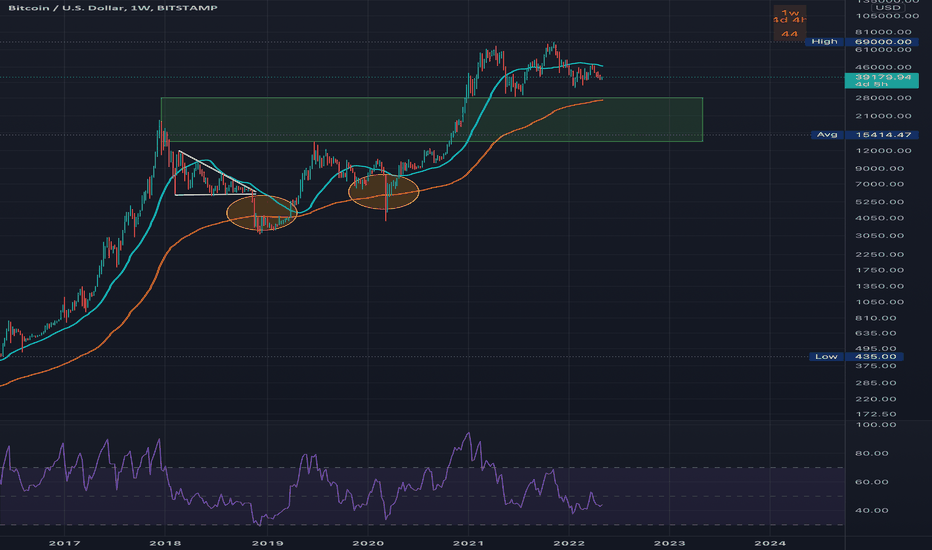Click the Bitcoin / U.S. Dollar chart title

(x=113, y=8)
